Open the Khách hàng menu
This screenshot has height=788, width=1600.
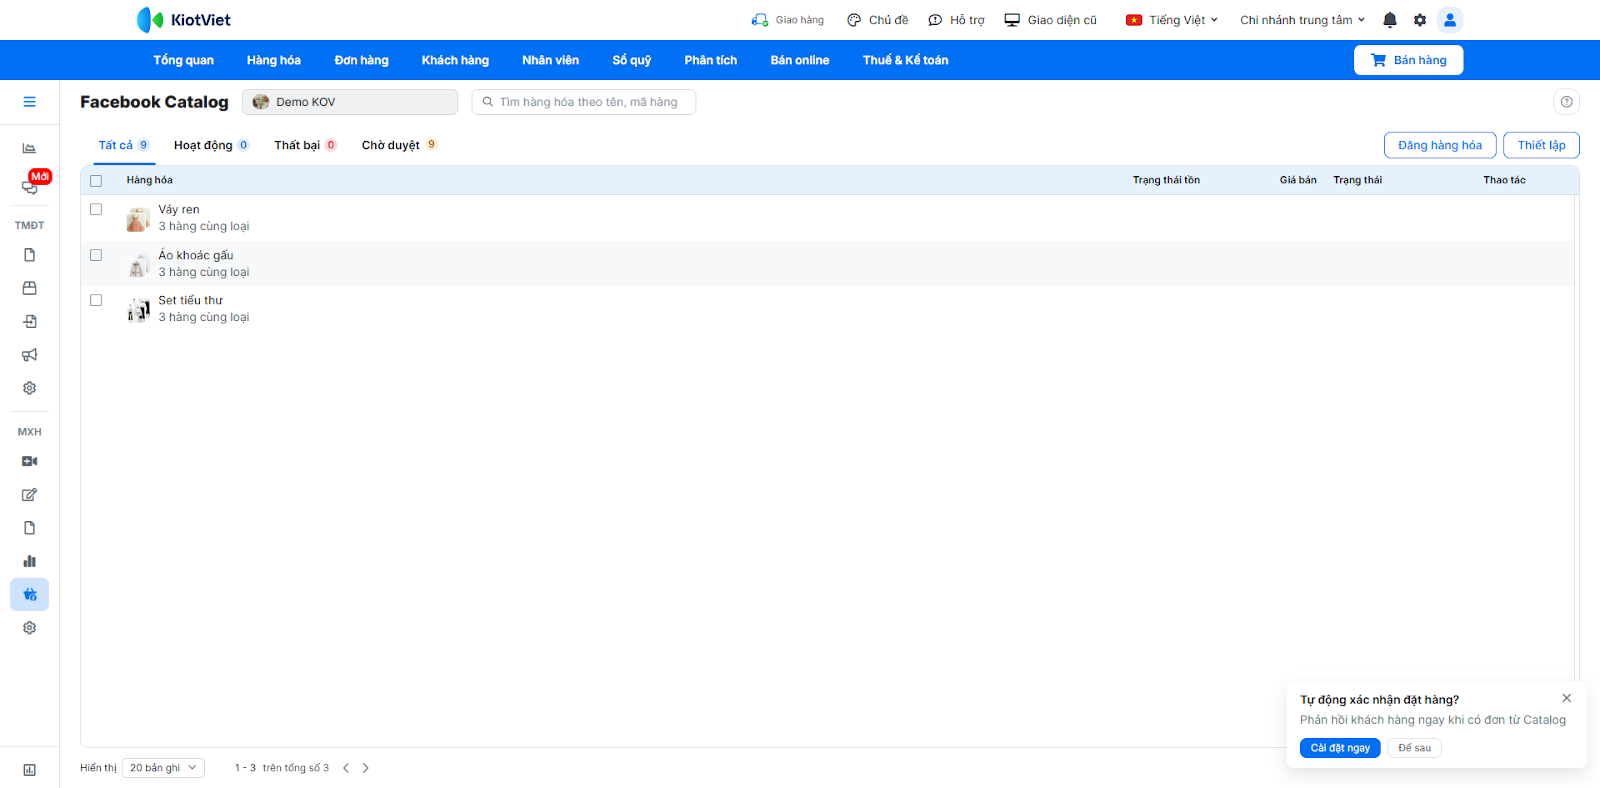click(455, 60)
